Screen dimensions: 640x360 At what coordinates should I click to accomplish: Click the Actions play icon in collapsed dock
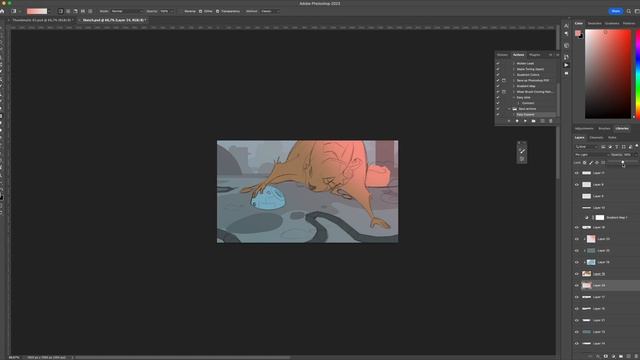(566, 65)
